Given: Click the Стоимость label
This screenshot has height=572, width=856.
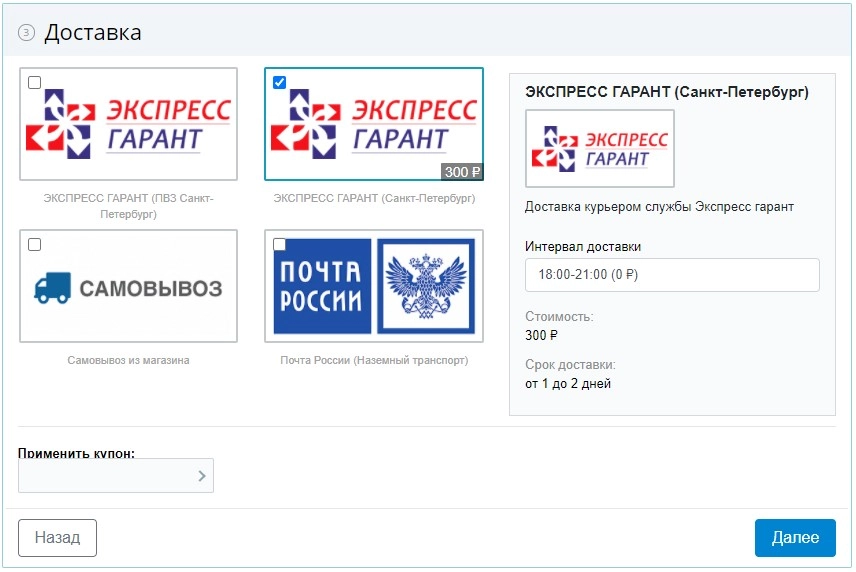Looking at the screenshot, I should (x=559, y=317).
